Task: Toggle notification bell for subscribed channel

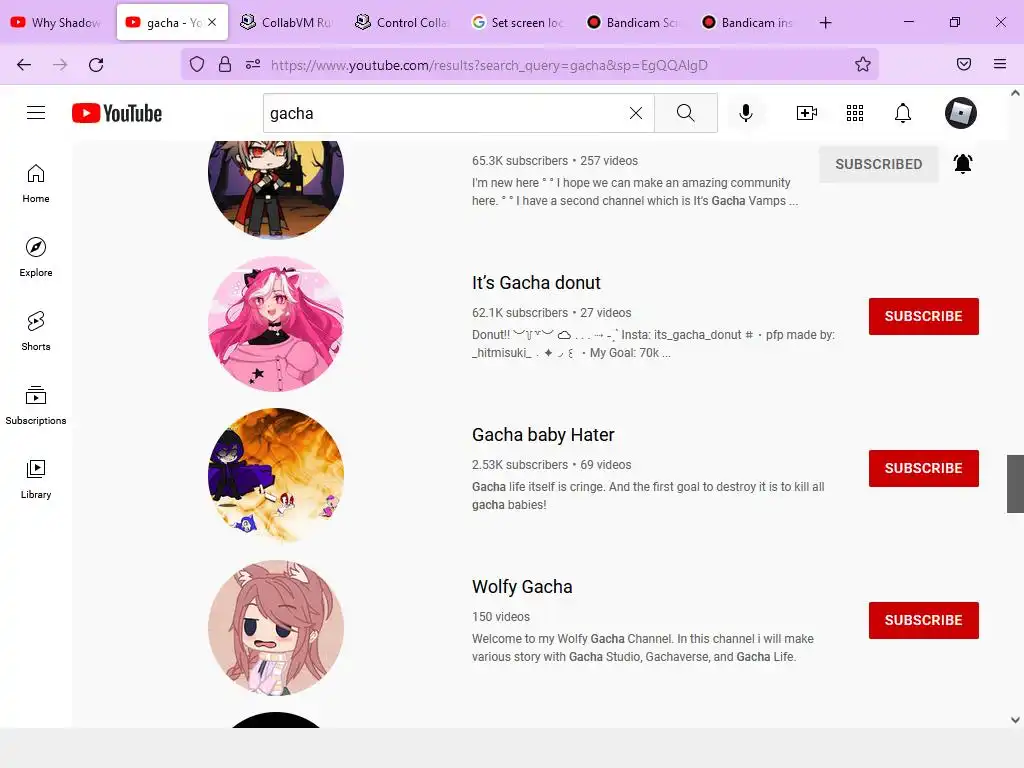Action: 963,163
